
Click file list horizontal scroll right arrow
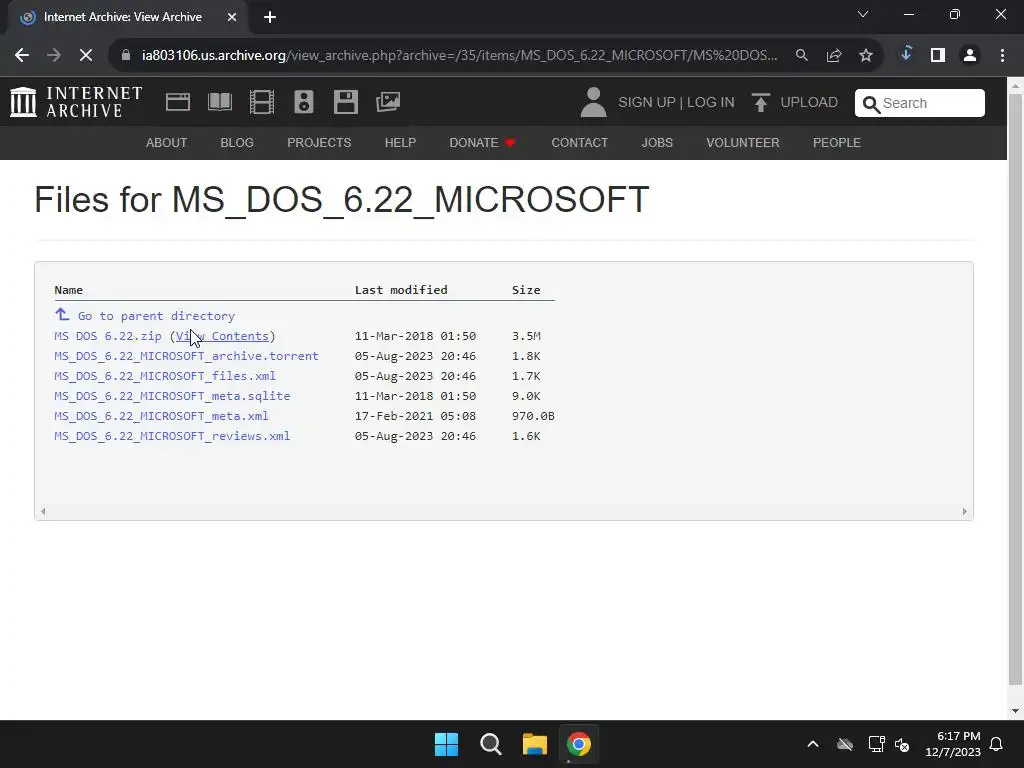pyautogui.click(x=965, y=512)
